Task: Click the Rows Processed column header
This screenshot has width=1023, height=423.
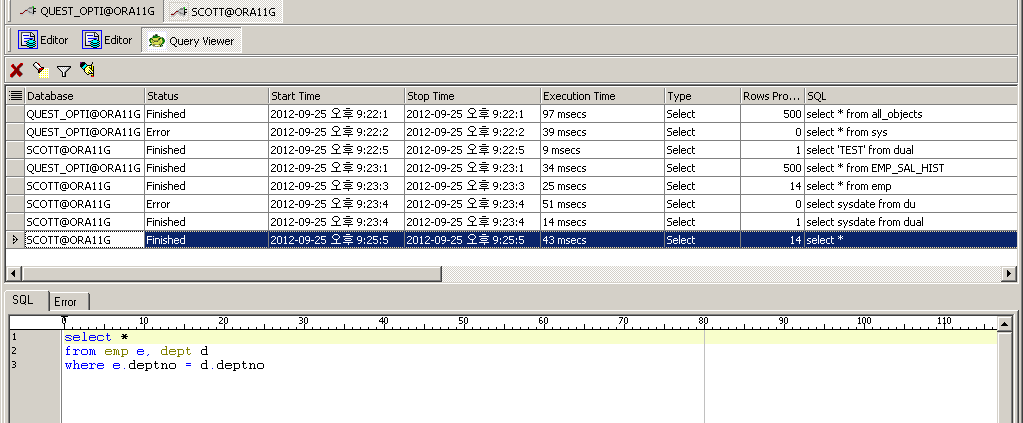Action: click(x=771, y=96)
